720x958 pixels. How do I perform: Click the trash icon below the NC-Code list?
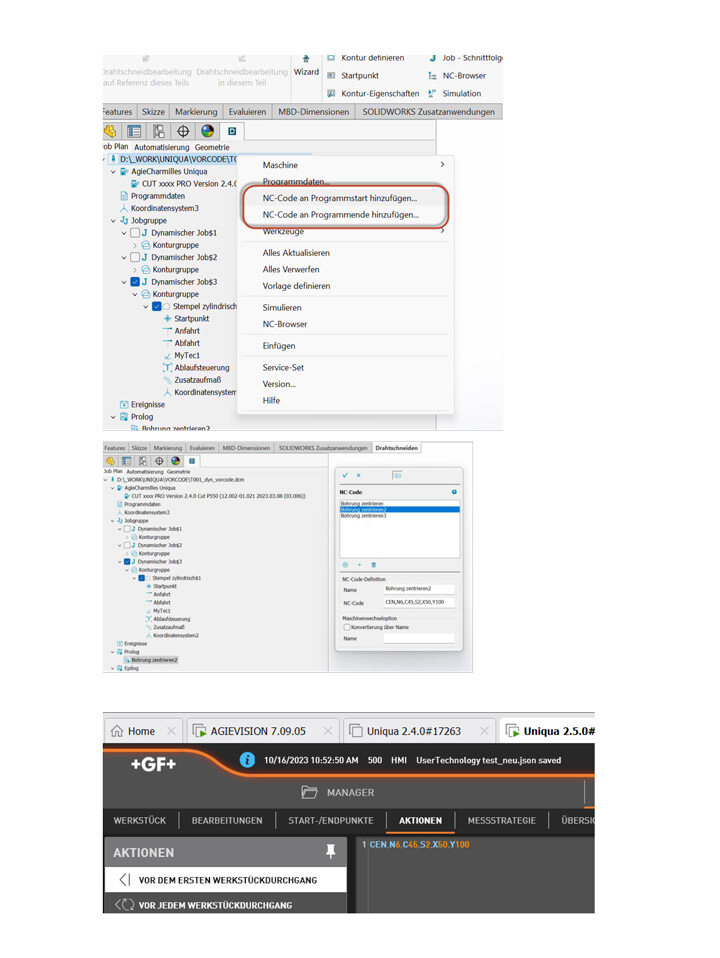tap(373, 565)
